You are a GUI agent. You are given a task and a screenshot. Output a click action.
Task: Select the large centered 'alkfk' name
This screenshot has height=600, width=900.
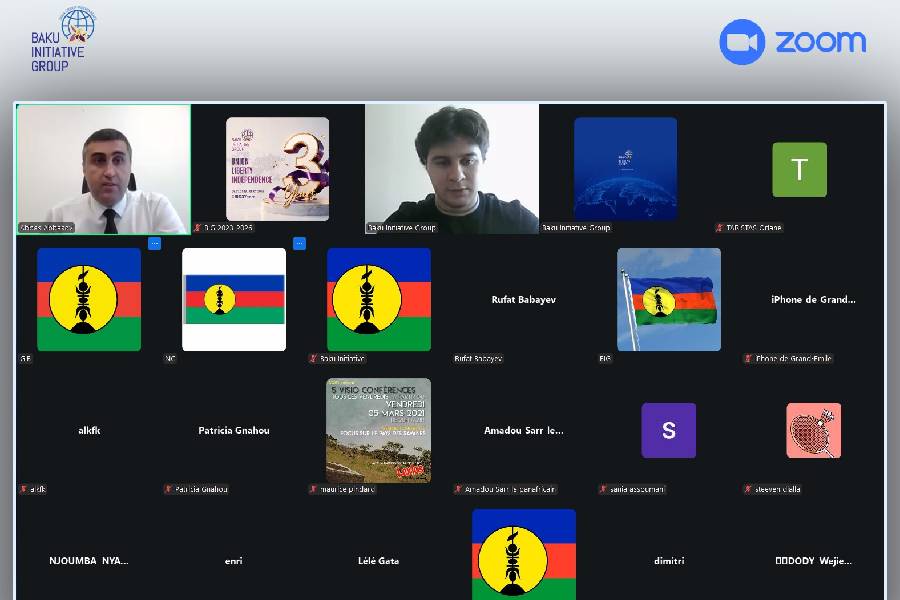click(89, 431)
